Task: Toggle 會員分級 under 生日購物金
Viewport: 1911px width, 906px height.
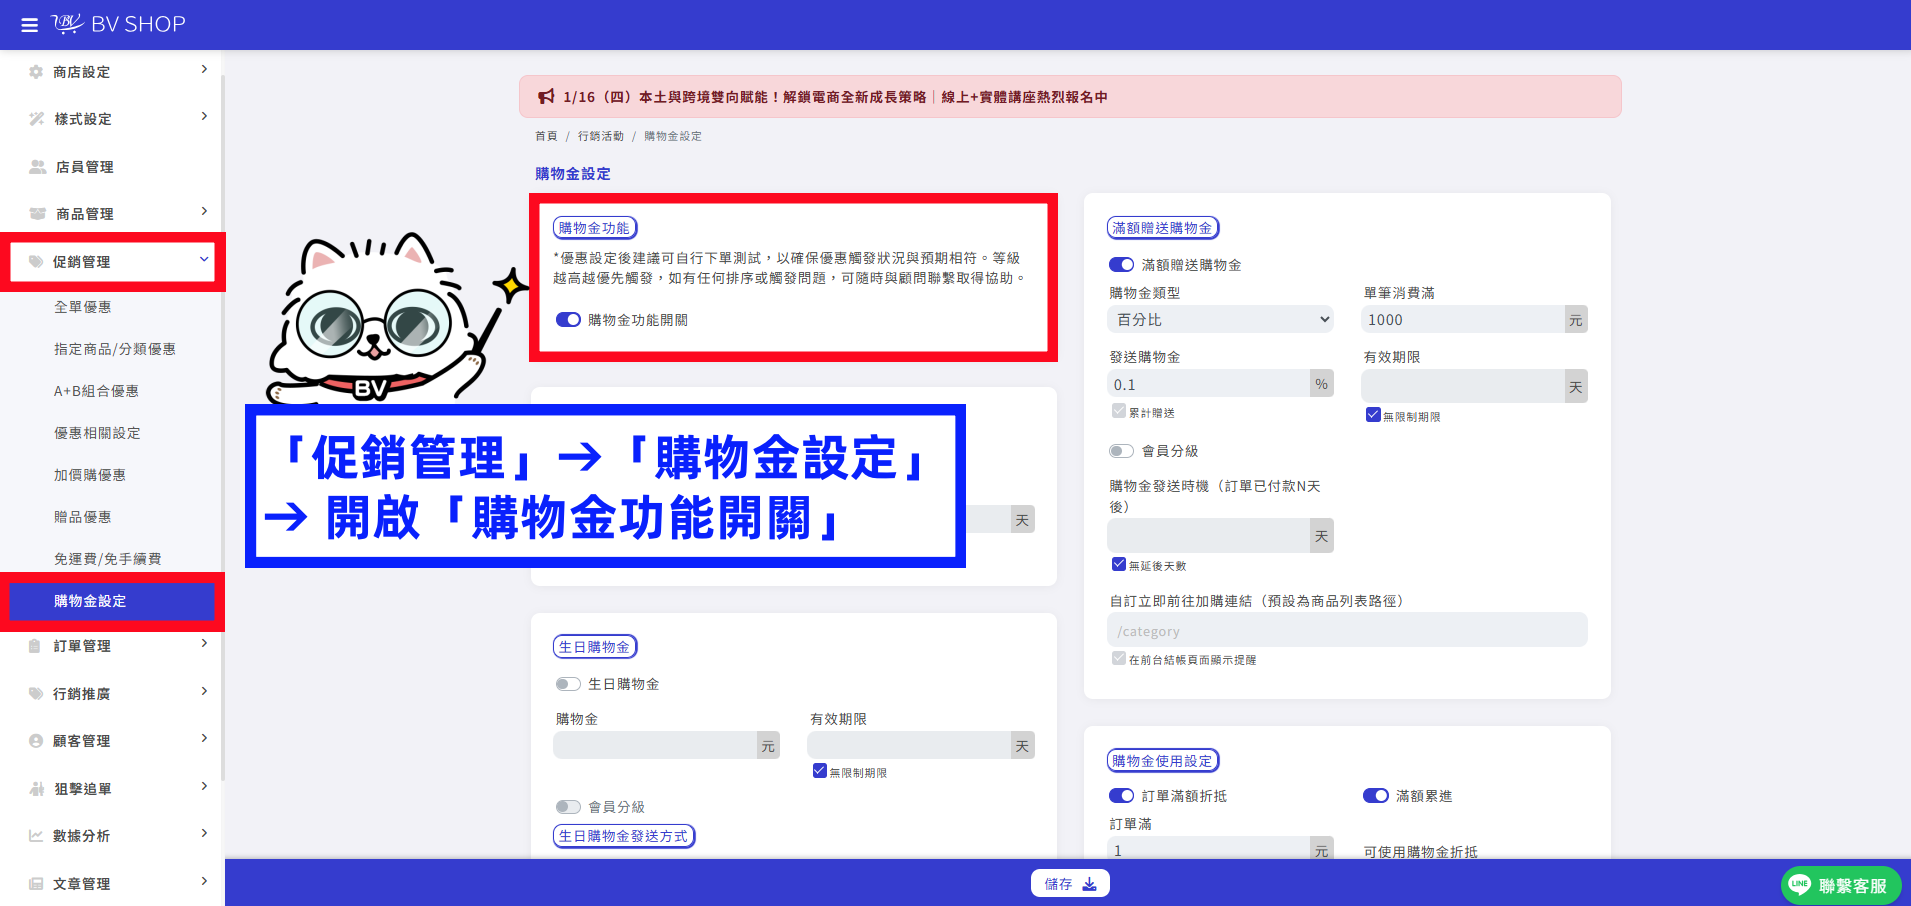Action: [x=568, y=807]
